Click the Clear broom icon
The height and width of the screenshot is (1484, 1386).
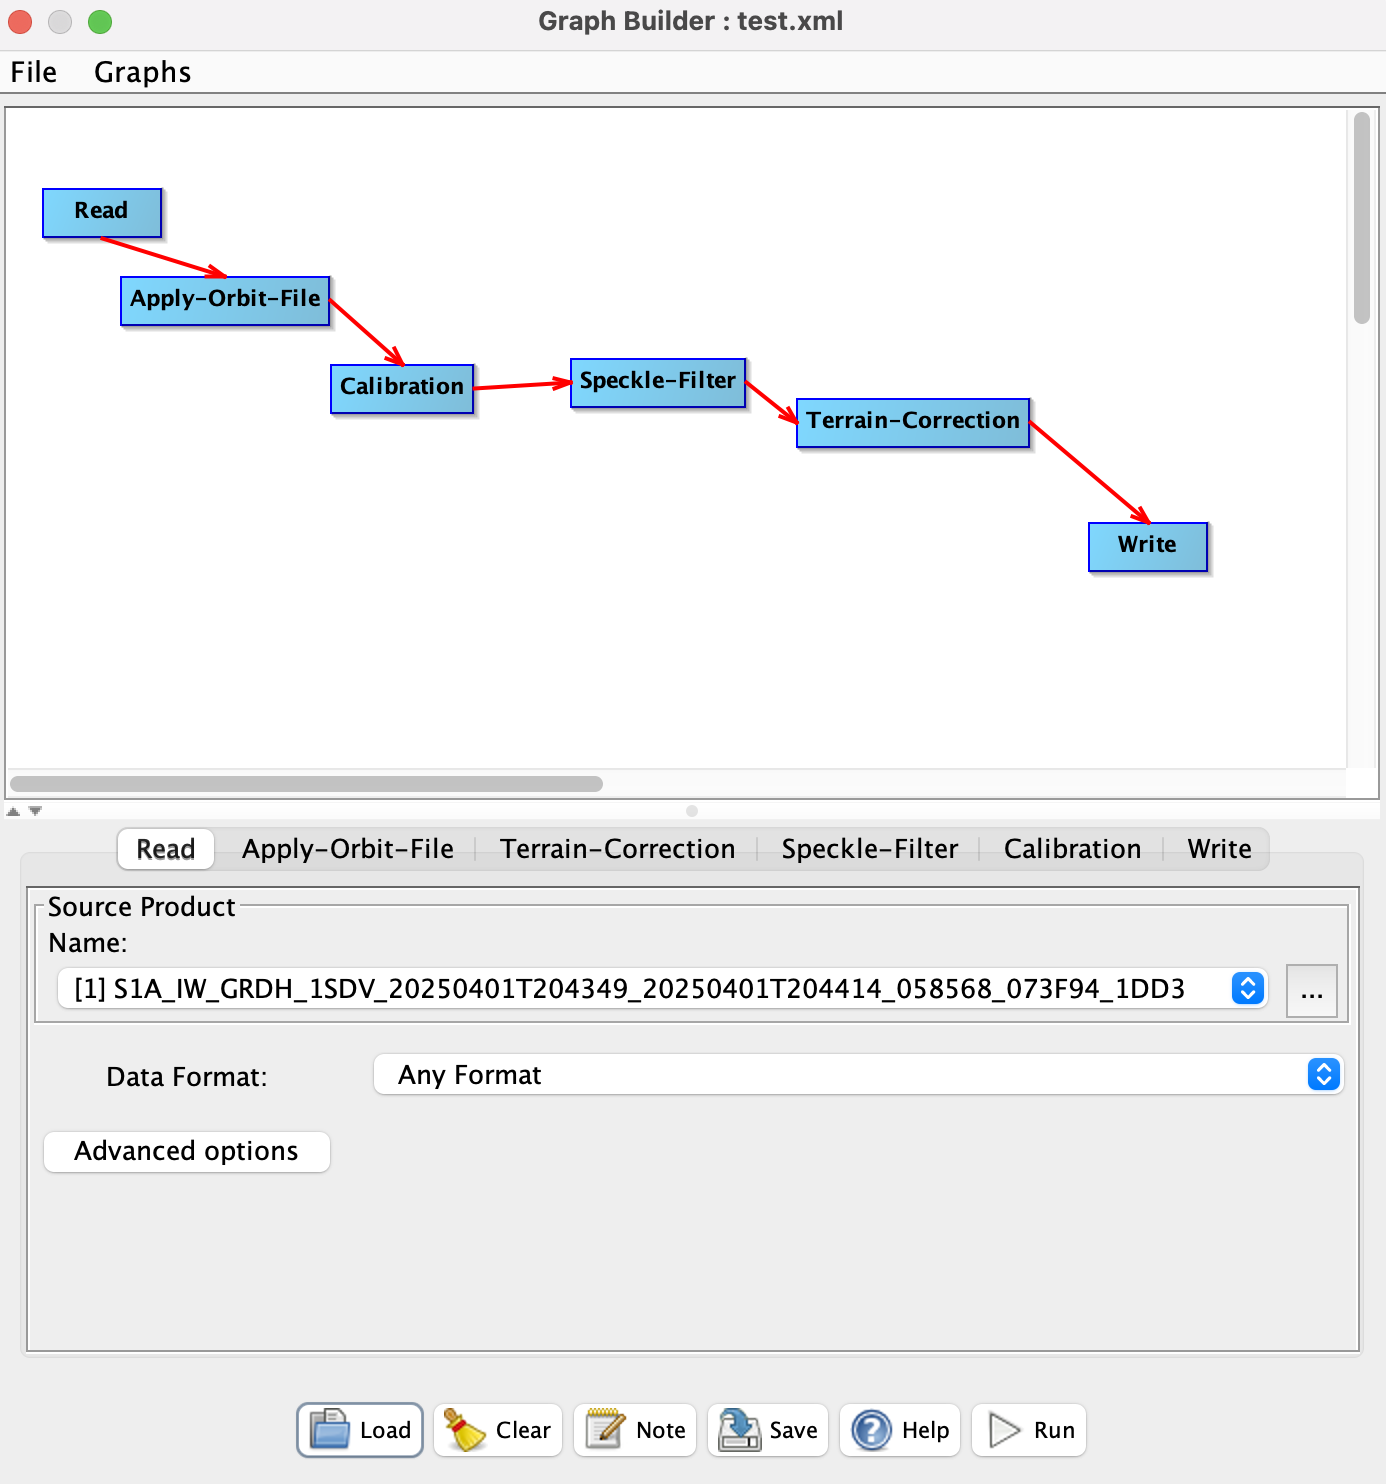pyautogui.click(x=464, y=1430)
